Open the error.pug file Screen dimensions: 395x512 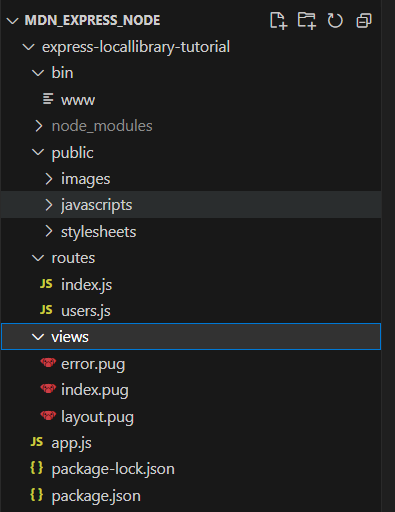(x=93, y=364)
